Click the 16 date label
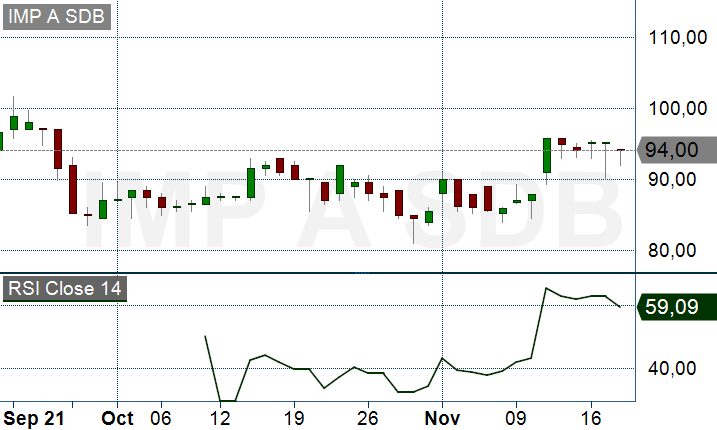 (591, 418)
